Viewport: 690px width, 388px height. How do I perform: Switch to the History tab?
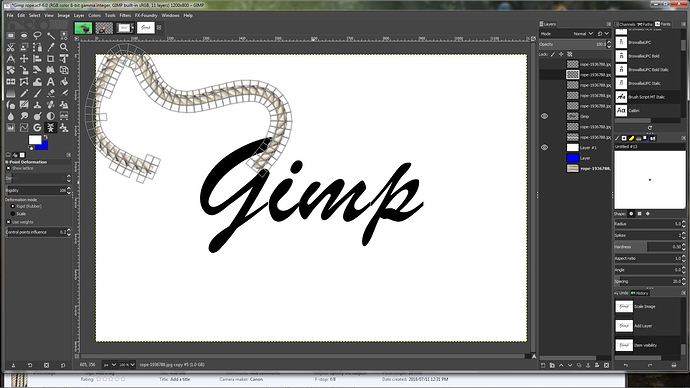click(640, 293)
